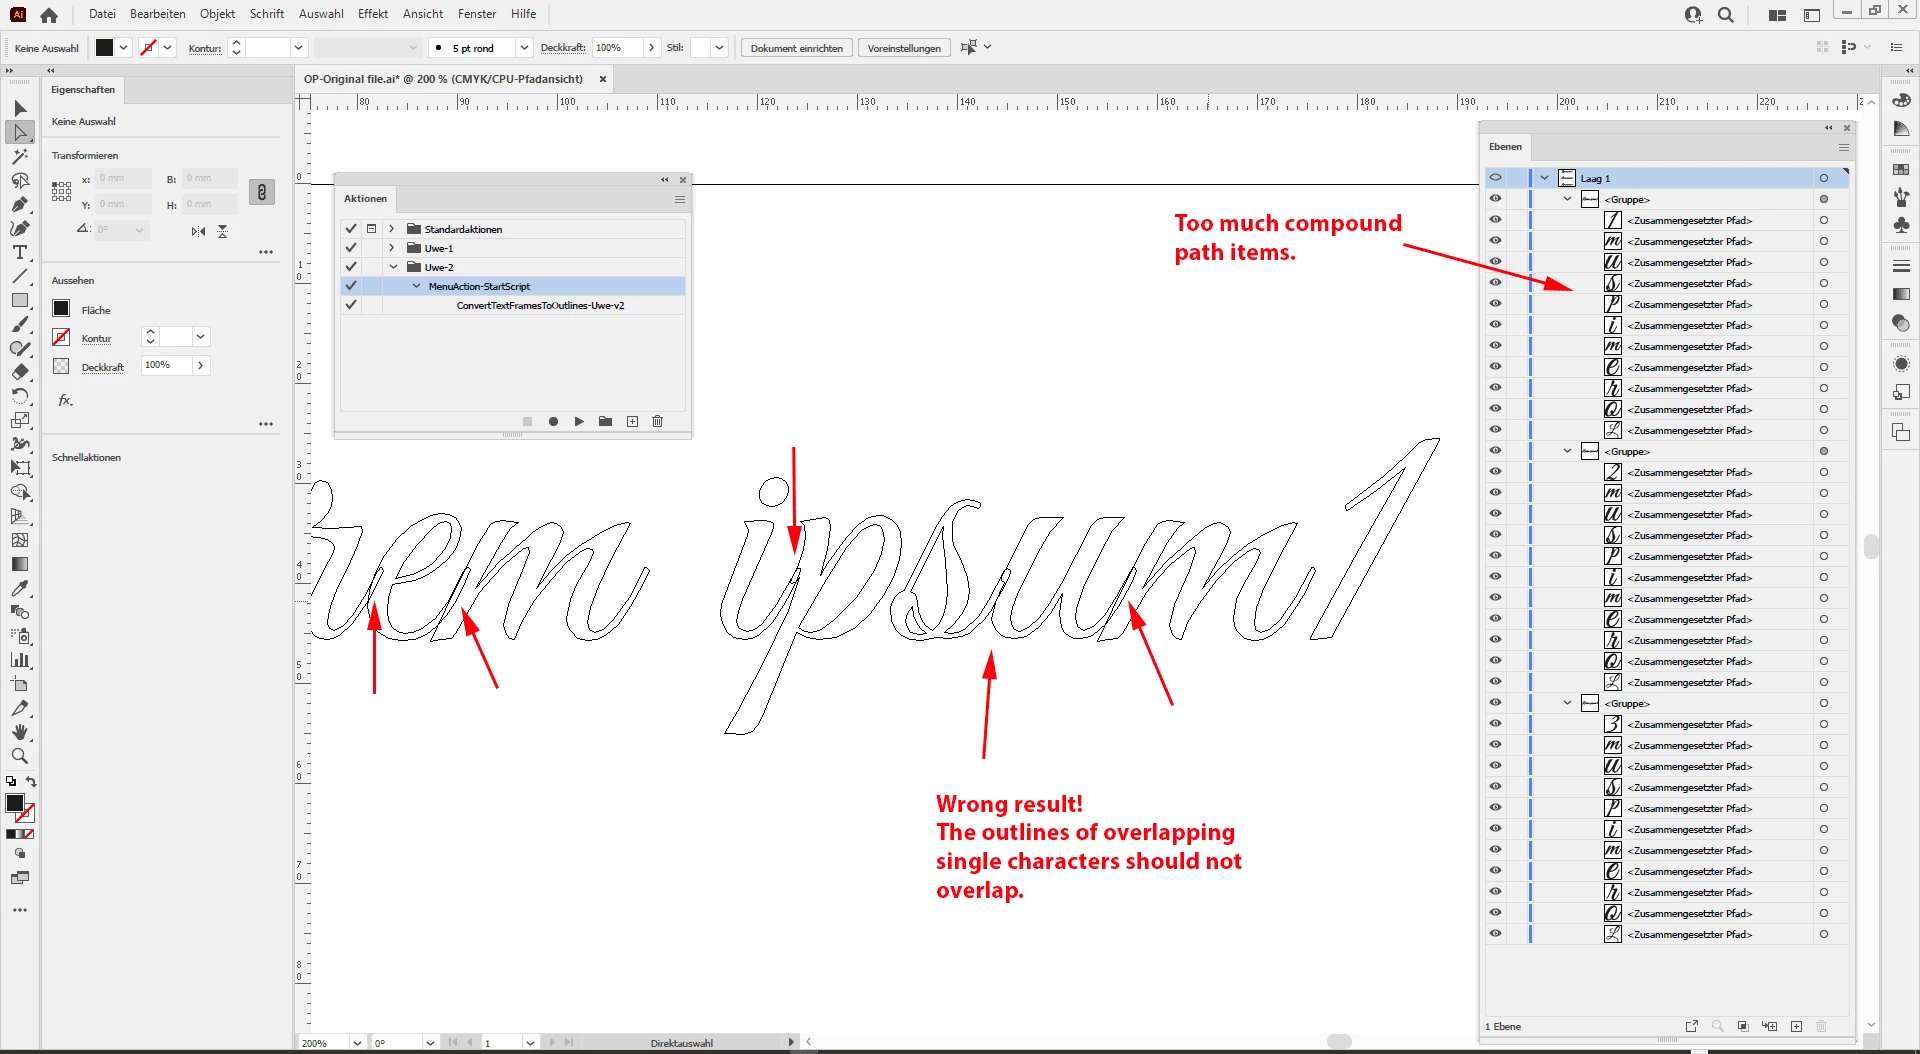
Task: Select the Type tool
Action: 20,252
